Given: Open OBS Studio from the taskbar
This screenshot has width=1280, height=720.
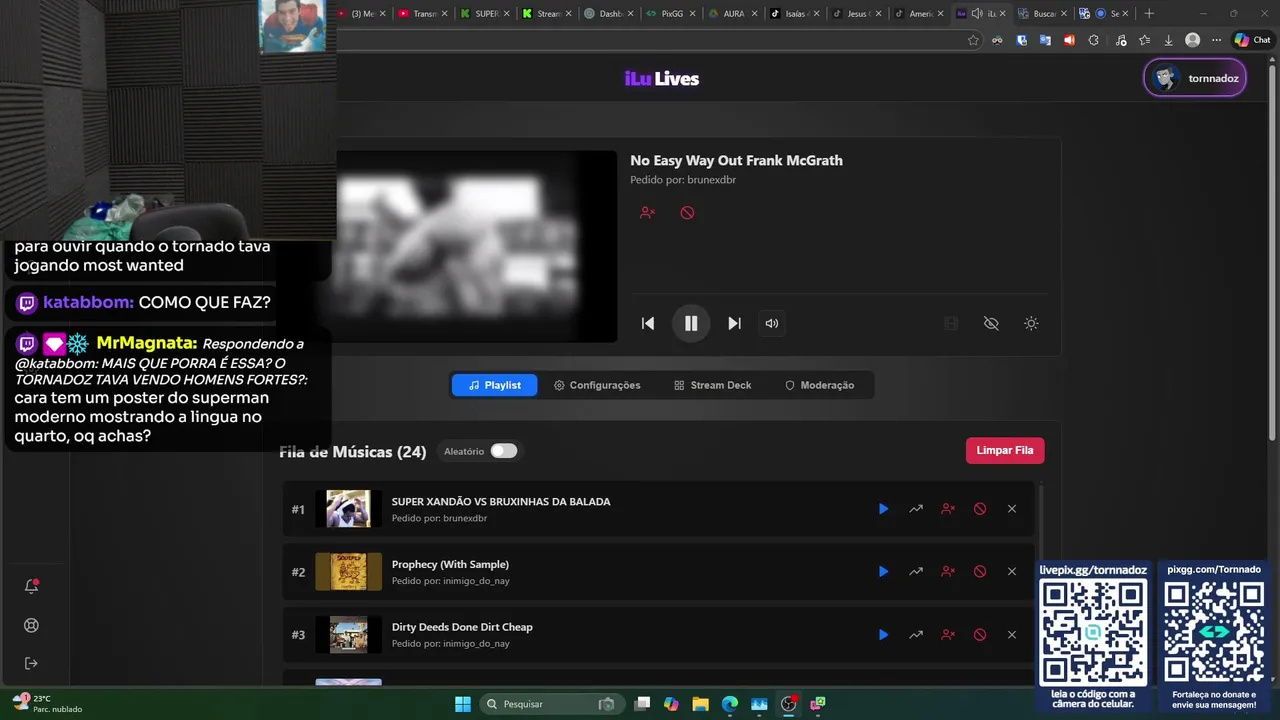Looking at the screenshot, I should point(788,704).
